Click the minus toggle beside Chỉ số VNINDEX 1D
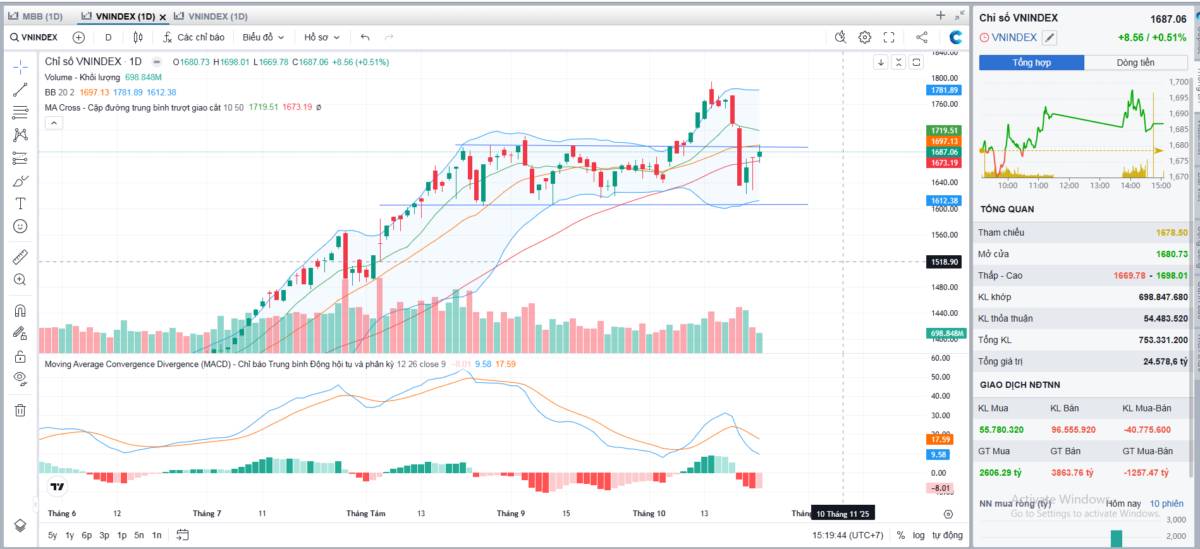1200x549 pixels. click(x=155, y=61)
